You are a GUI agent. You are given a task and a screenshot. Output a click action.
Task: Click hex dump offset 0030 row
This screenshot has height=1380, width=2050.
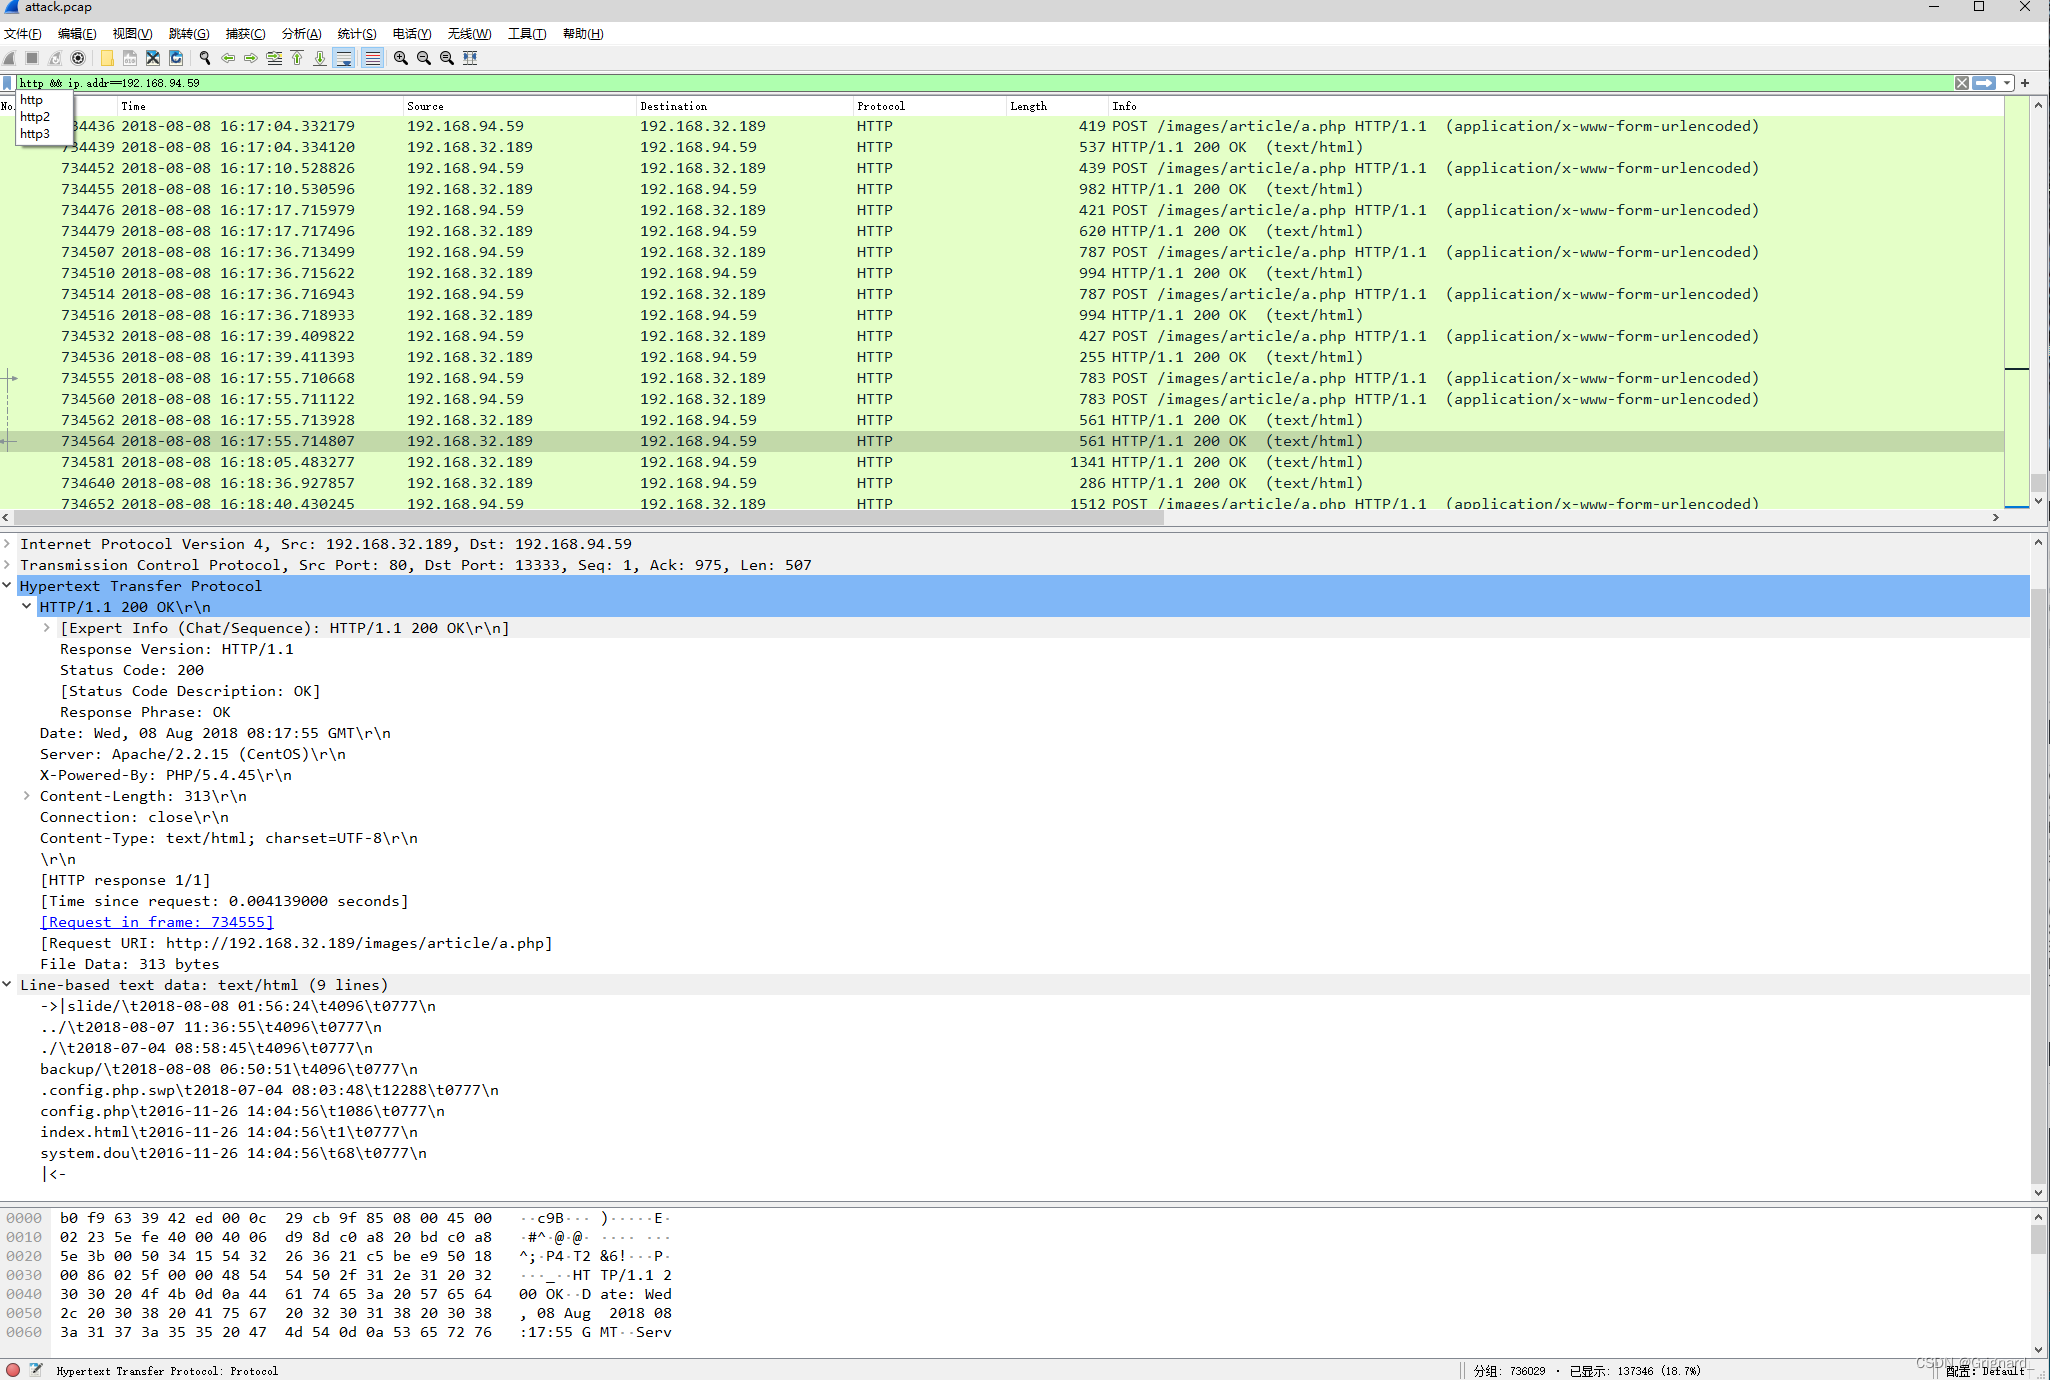pyautogui.click(x=340, y=1275)
